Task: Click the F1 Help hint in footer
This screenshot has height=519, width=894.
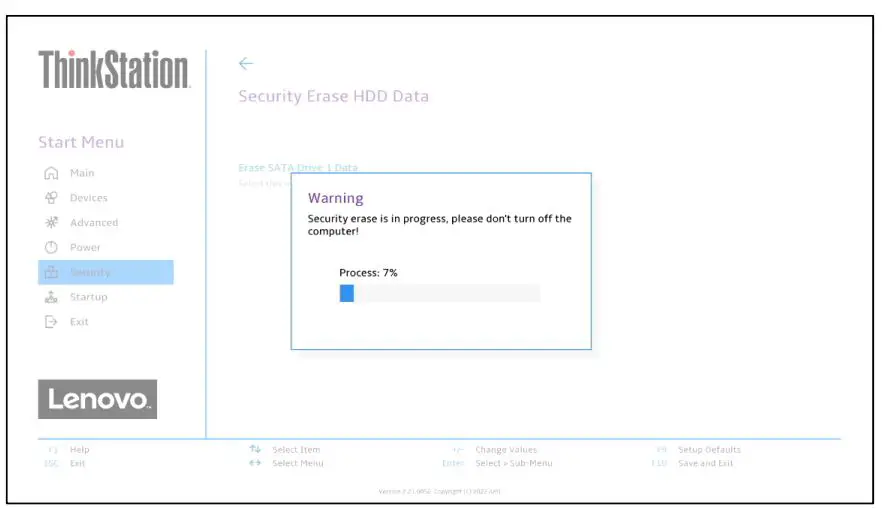Action: pos(69,450)
